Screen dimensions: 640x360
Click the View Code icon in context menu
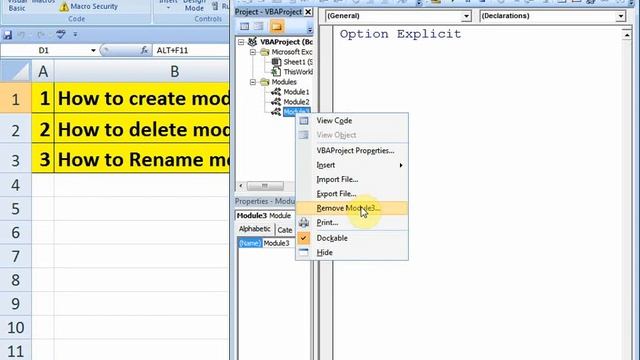[x=304, y=121]
